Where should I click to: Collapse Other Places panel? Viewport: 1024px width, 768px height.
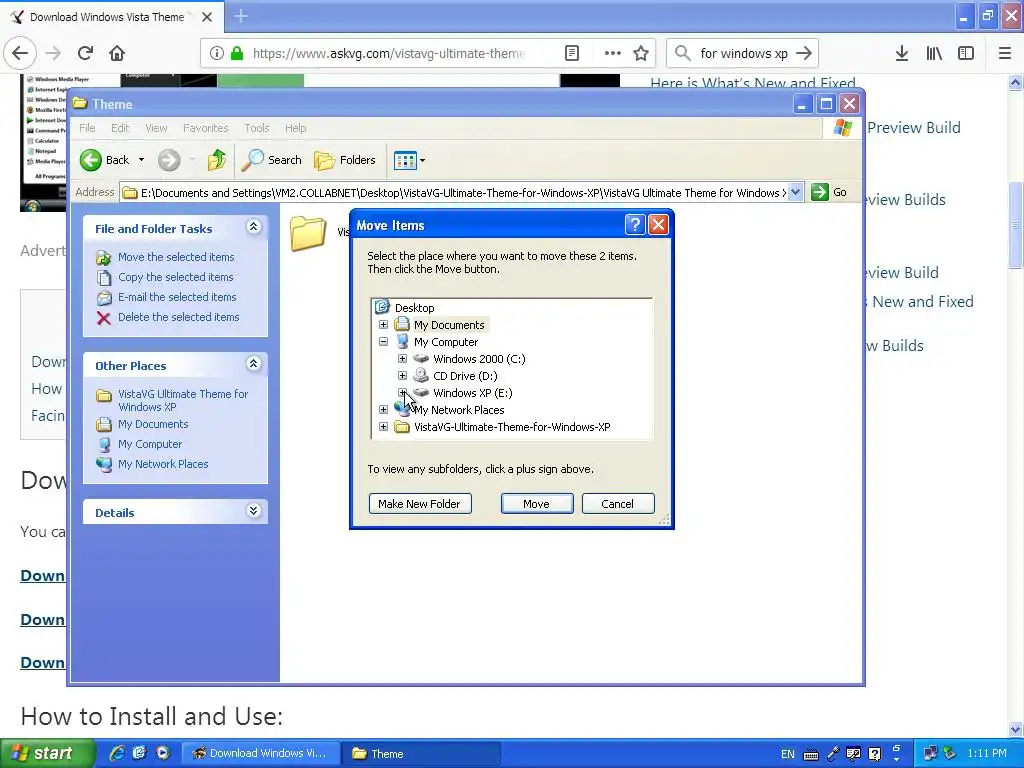253,364
